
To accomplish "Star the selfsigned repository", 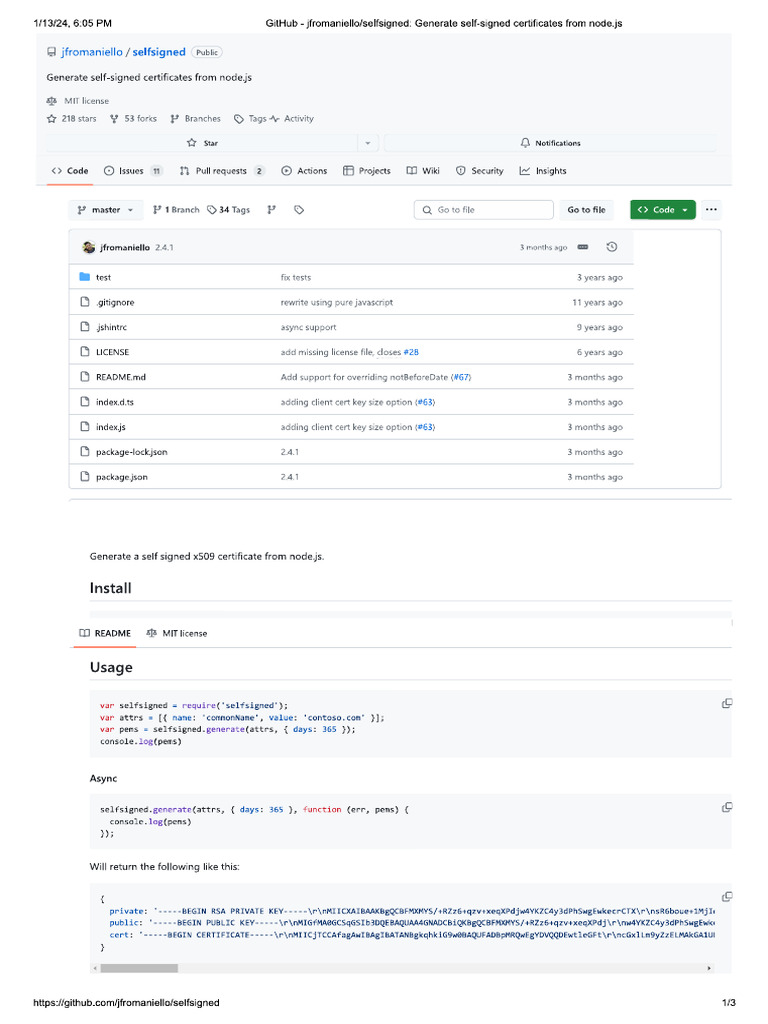I will click(x=203, y=143).
